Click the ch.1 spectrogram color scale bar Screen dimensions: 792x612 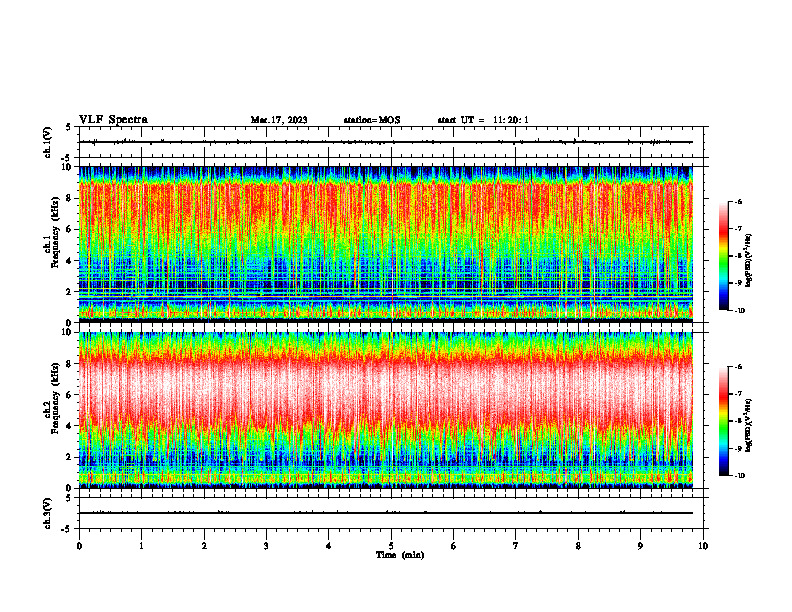pos(723,256)
